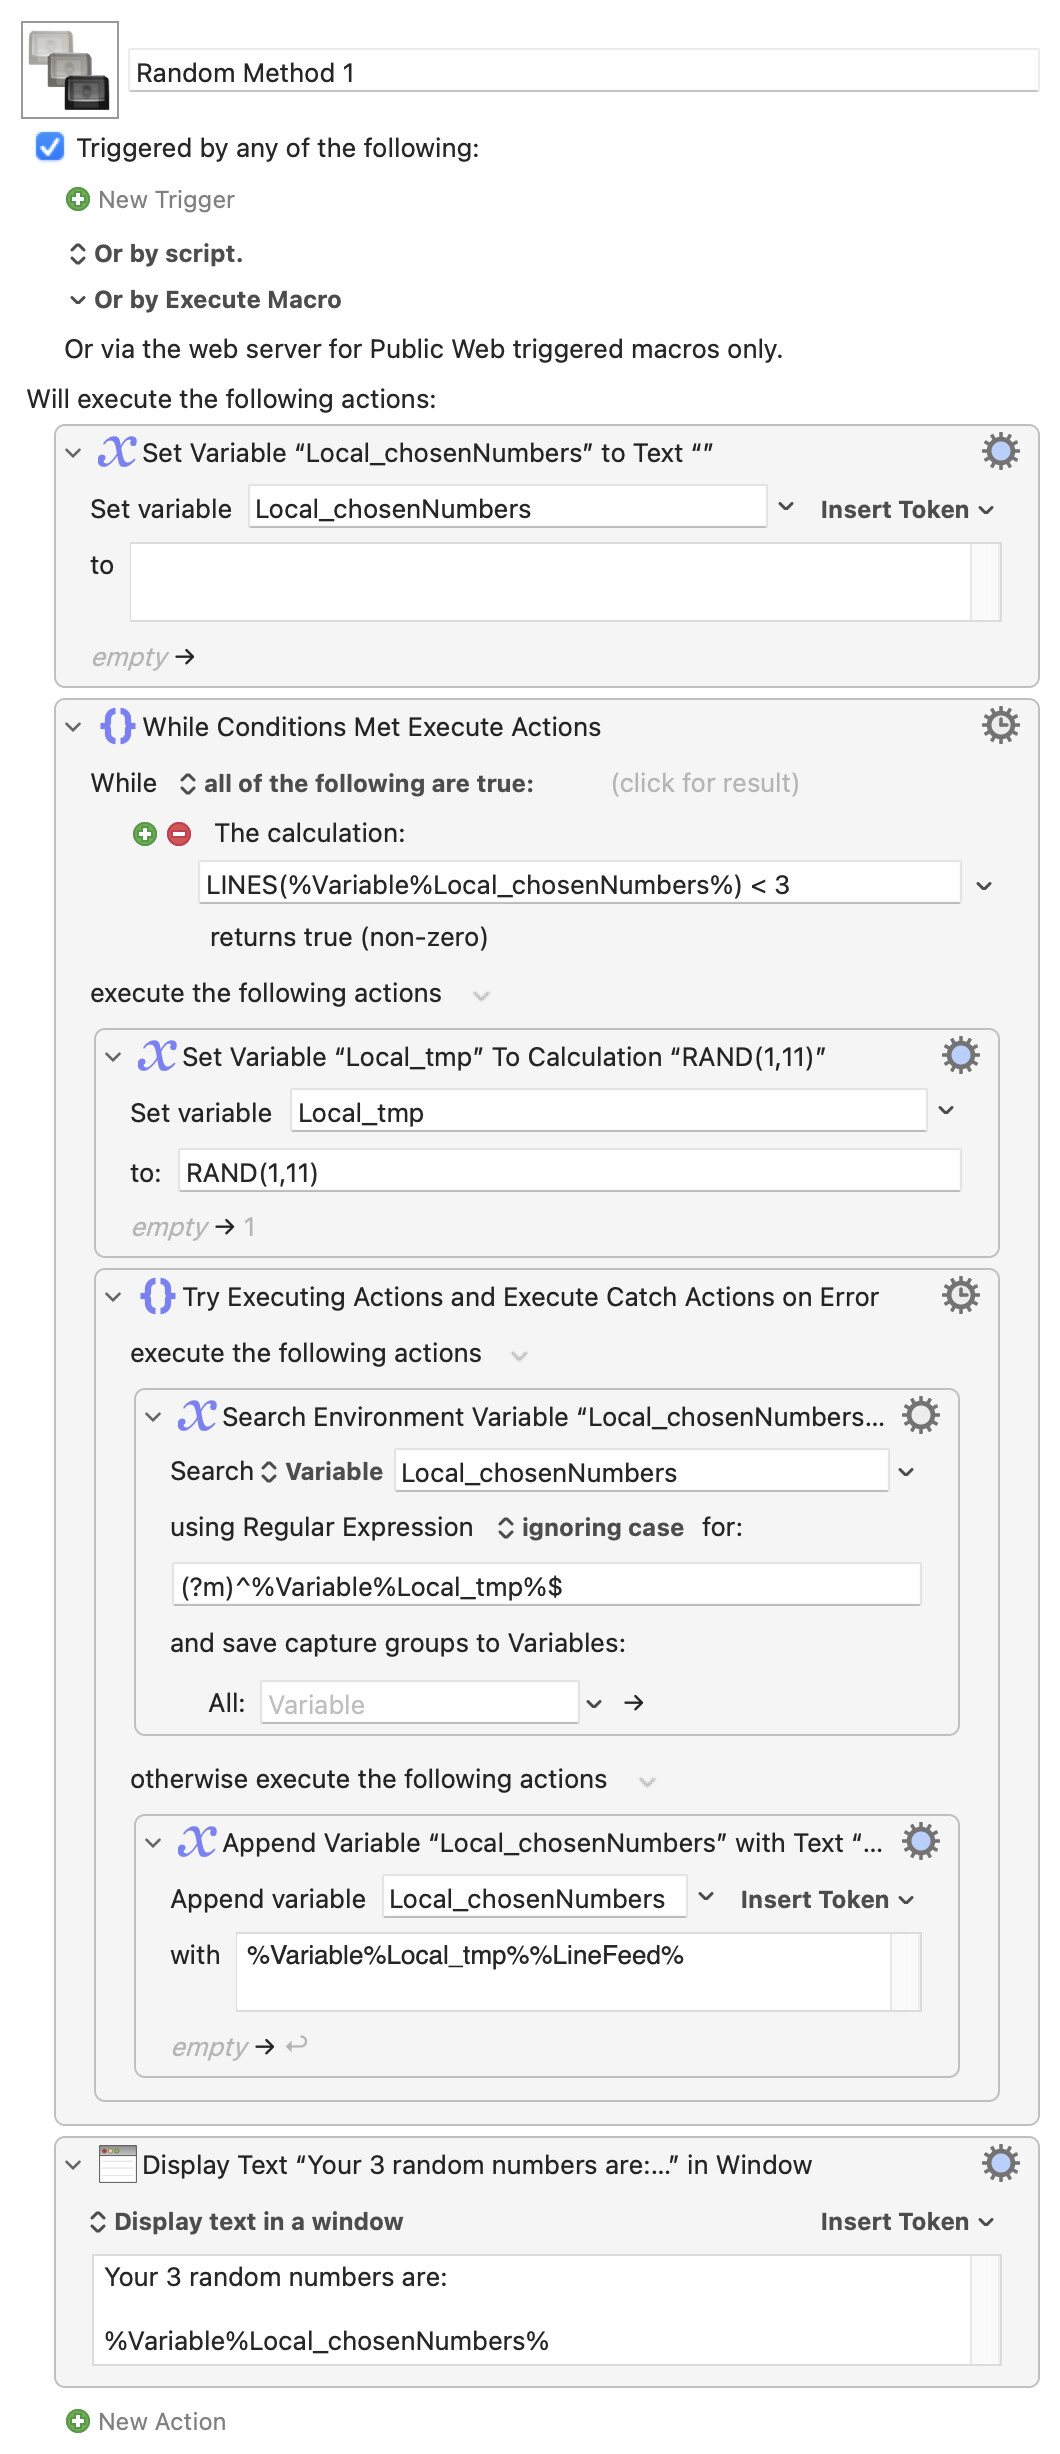The width and height of the screenshot is (1060, 2454).
Task: Click the Random Method 1 macro icon
Action: tap(70, 70)
